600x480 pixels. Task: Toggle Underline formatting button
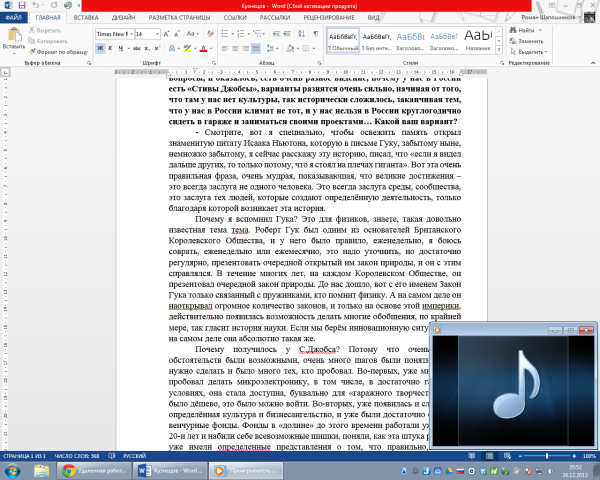pos(121,48)
